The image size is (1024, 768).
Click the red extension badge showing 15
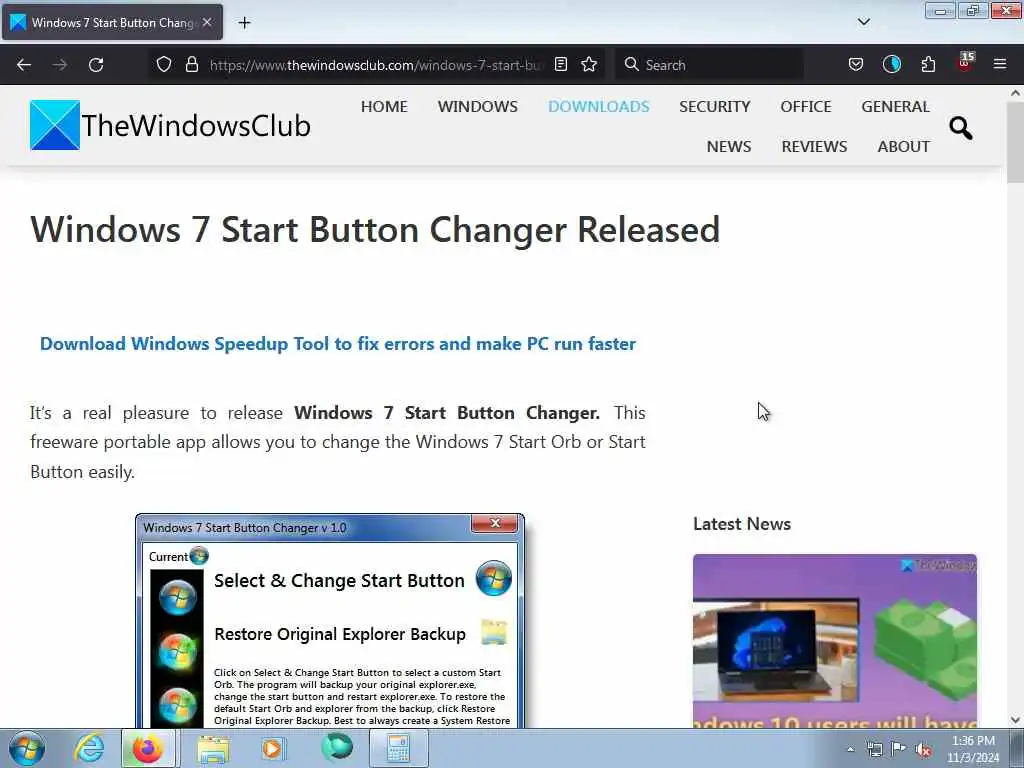pos(965,63)
